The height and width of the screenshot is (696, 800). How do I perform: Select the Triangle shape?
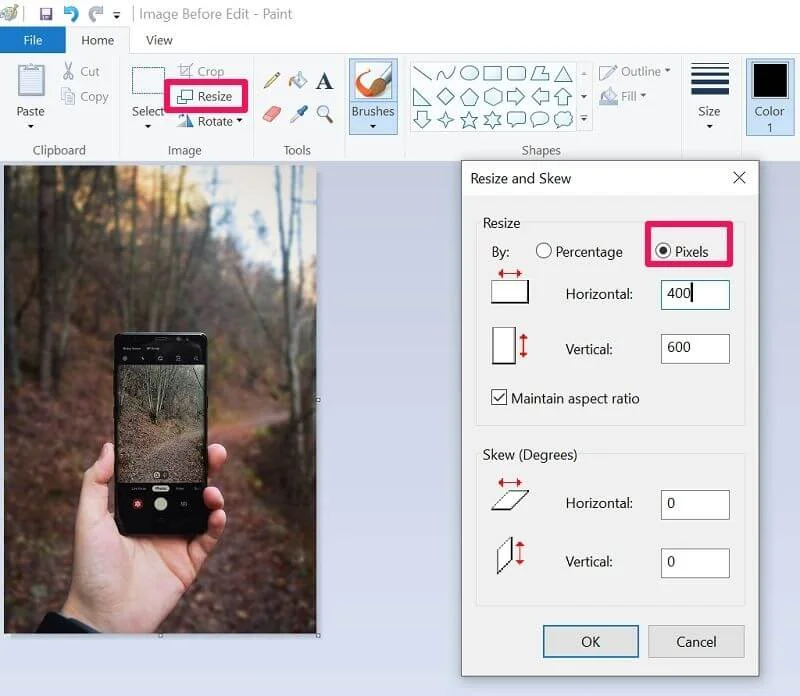(563, 73)
